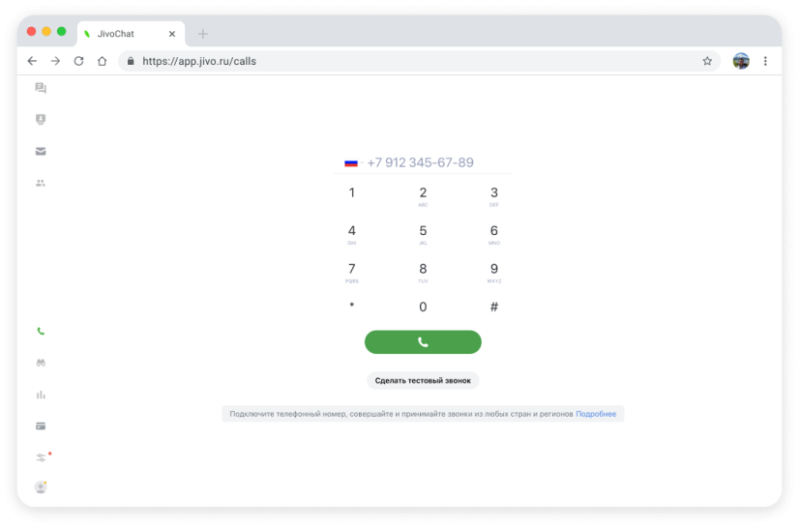Open the billing card sidebar icon

coord(41,426)
